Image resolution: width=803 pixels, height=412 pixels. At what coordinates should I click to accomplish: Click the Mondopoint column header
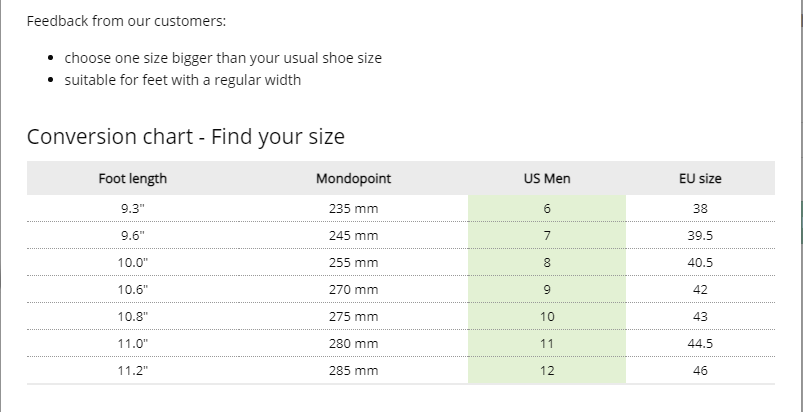tap(353, 179)
